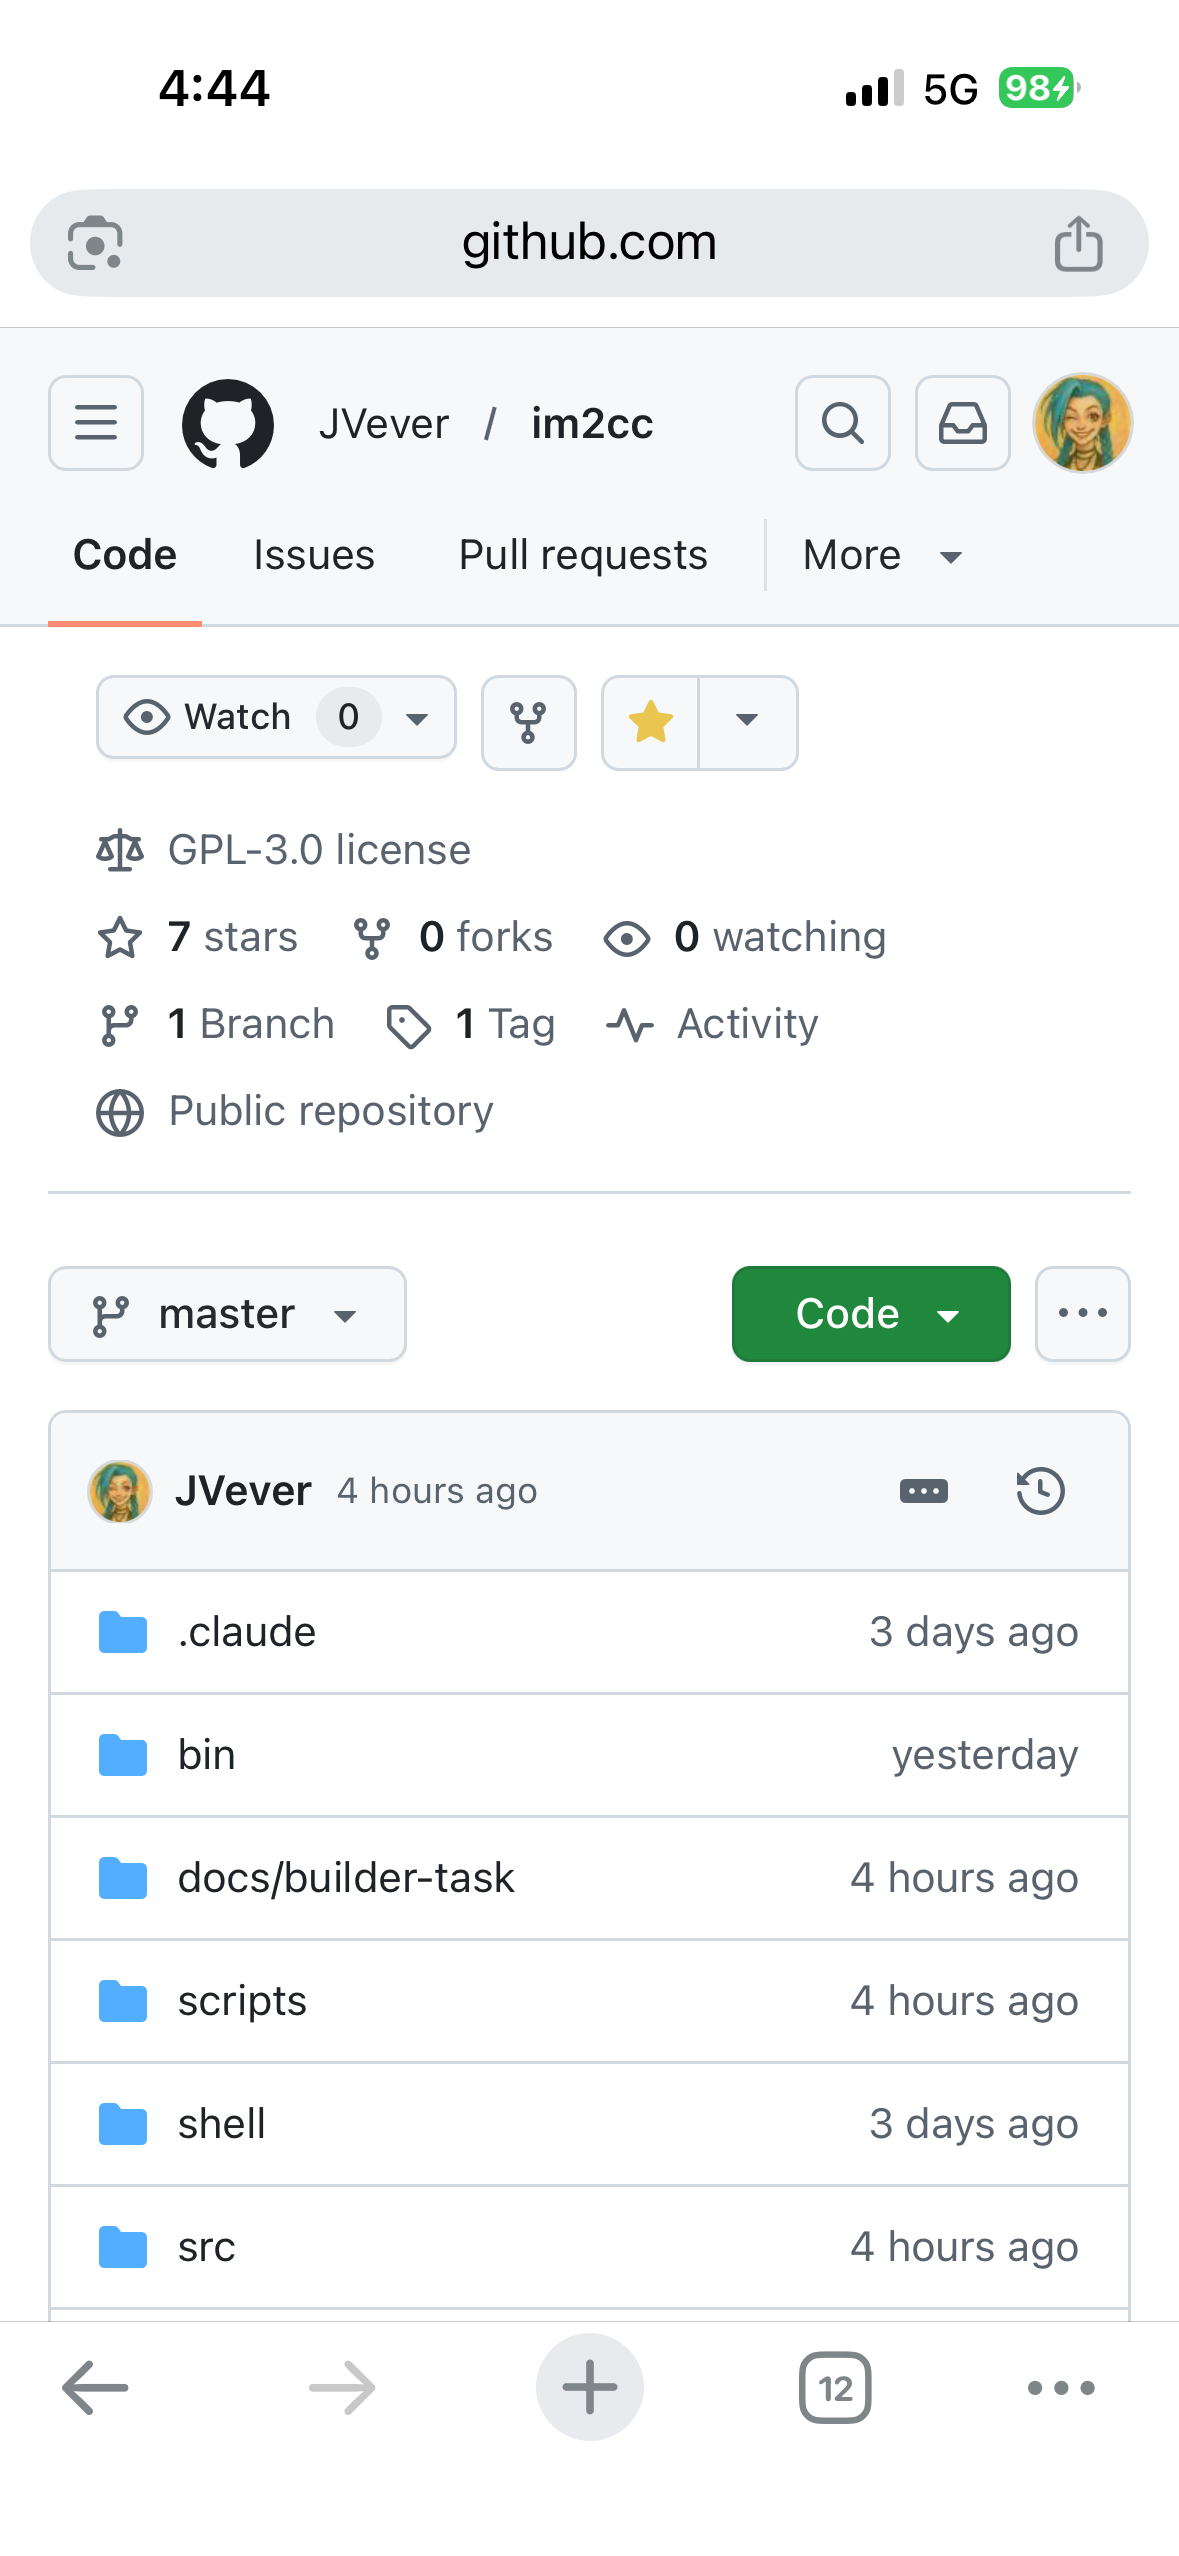Screen dimensions: 1179x2556
Task: Go to the GitHub homepage logo
Action: tap(228, 423)
